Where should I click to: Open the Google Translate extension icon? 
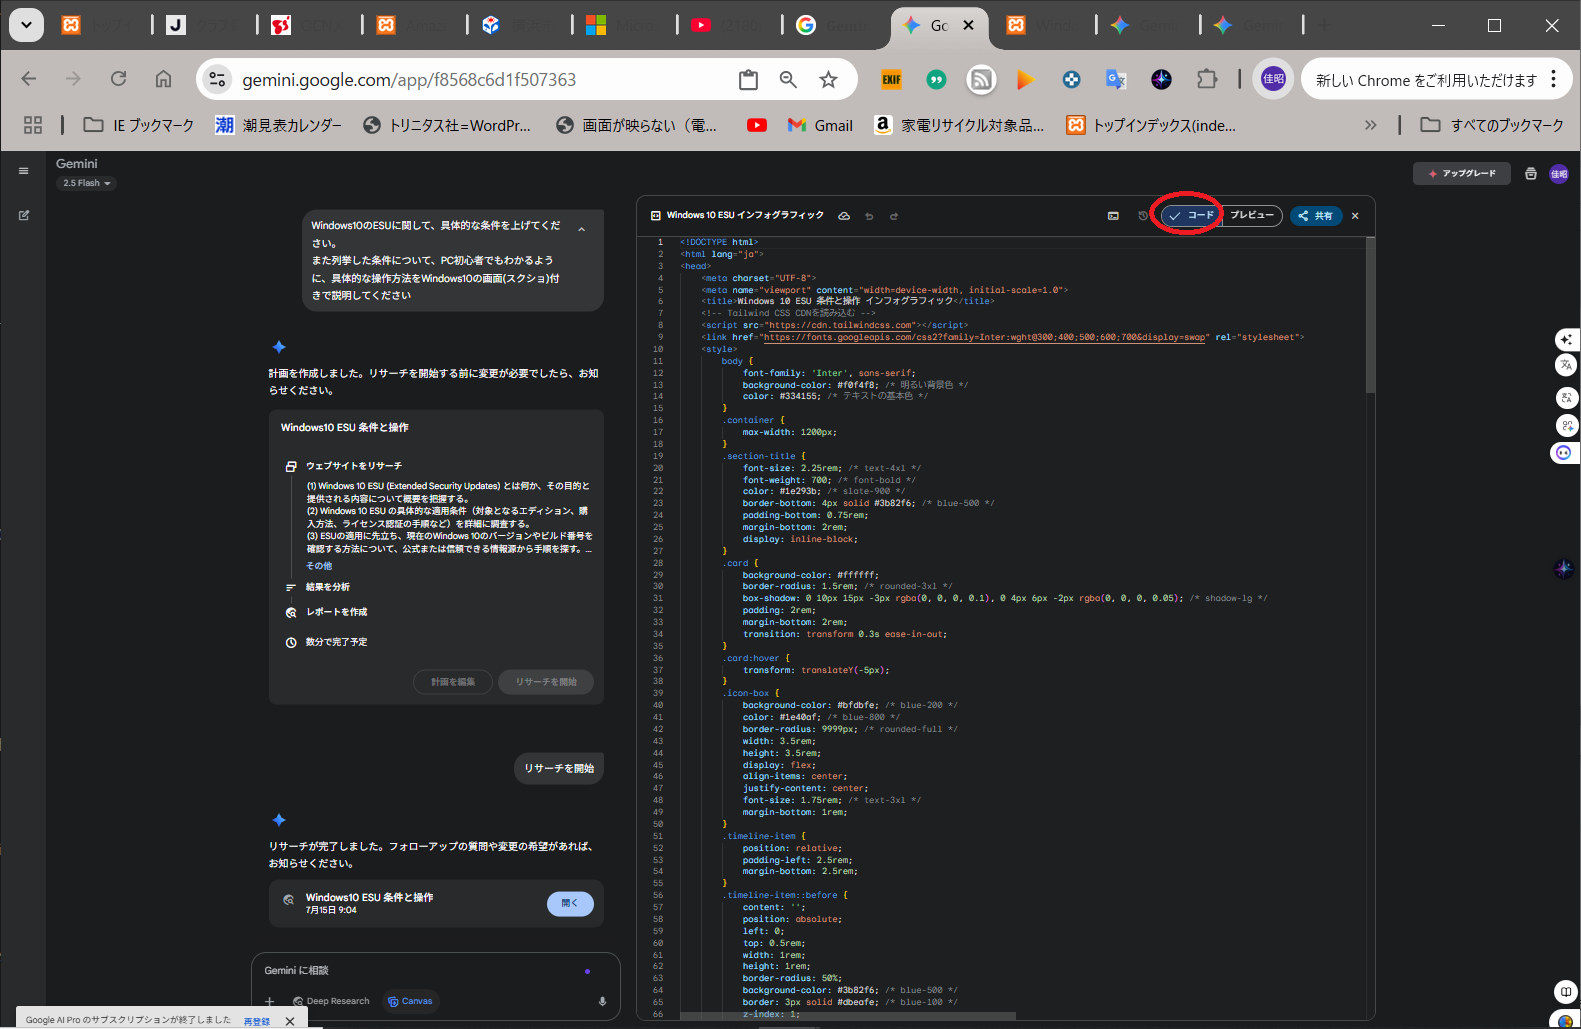[1116, 80]
